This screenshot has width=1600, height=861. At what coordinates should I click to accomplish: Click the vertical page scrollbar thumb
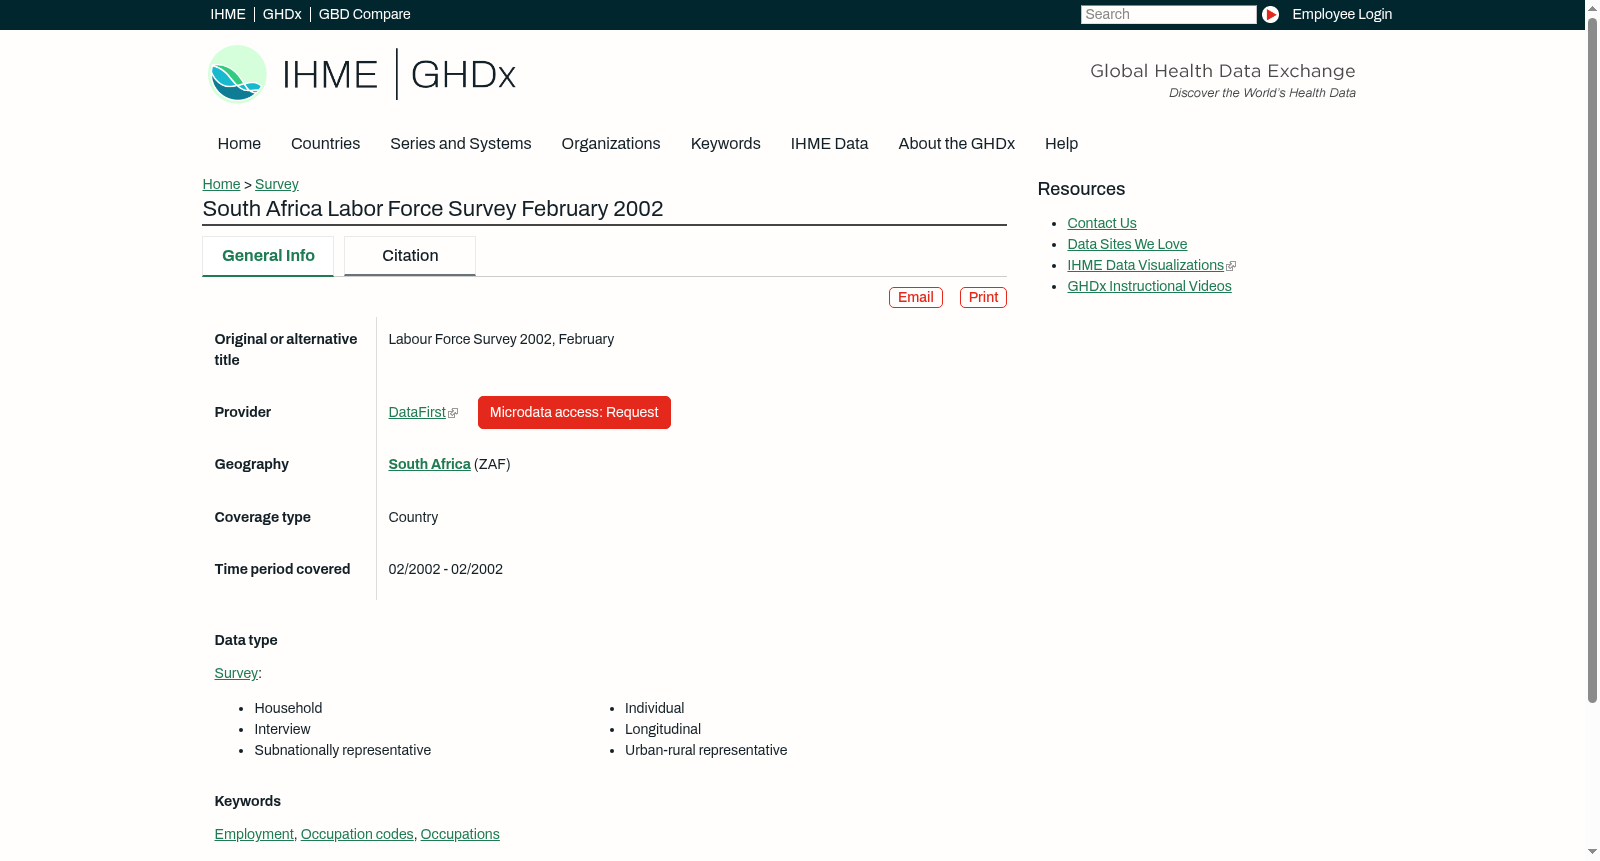1592,360
